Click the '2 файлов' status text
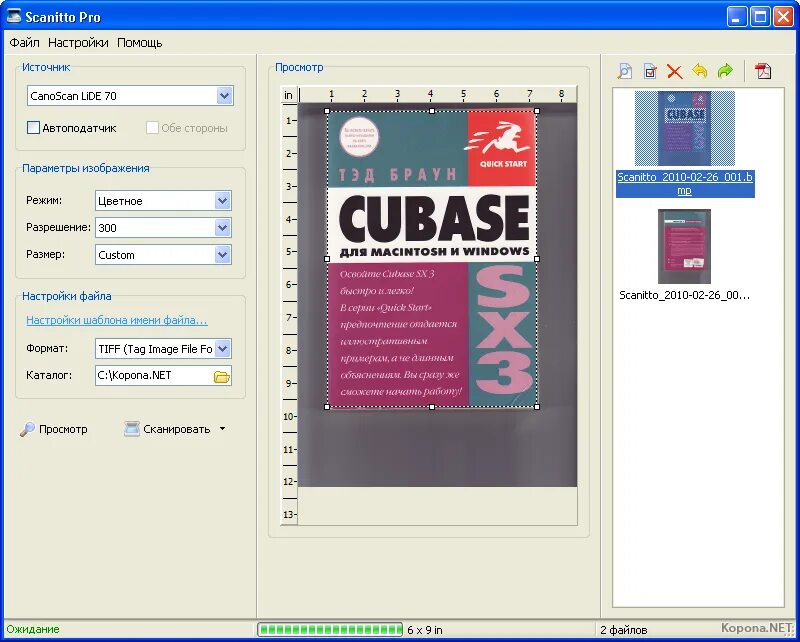Image resolution: width=800 pixels, height=642 pixels. (x=623, y=630)
